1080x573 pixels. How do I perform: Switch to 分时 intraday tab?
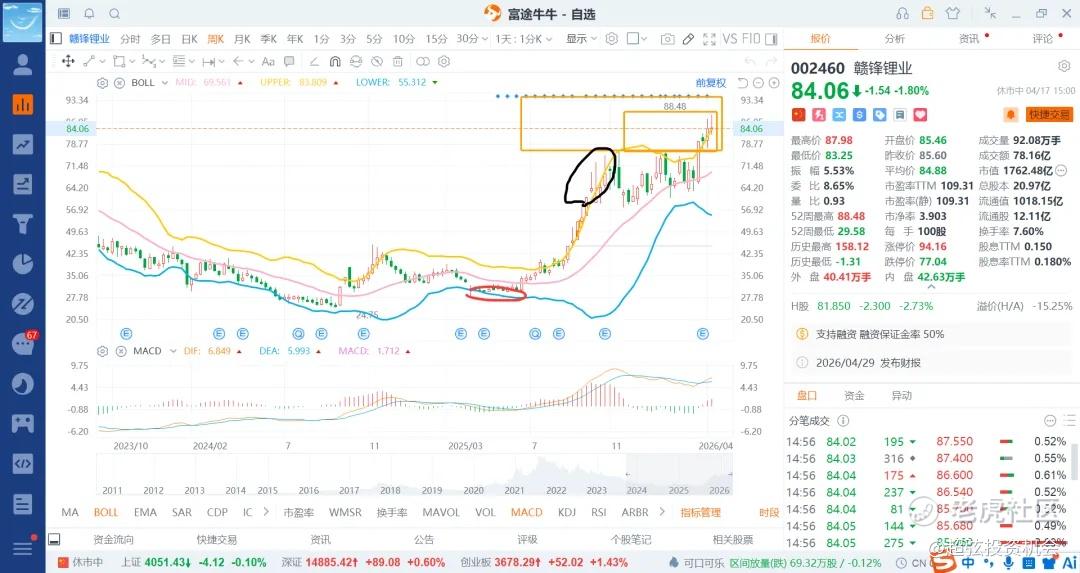pyautogui.click(x=130, y=39)
